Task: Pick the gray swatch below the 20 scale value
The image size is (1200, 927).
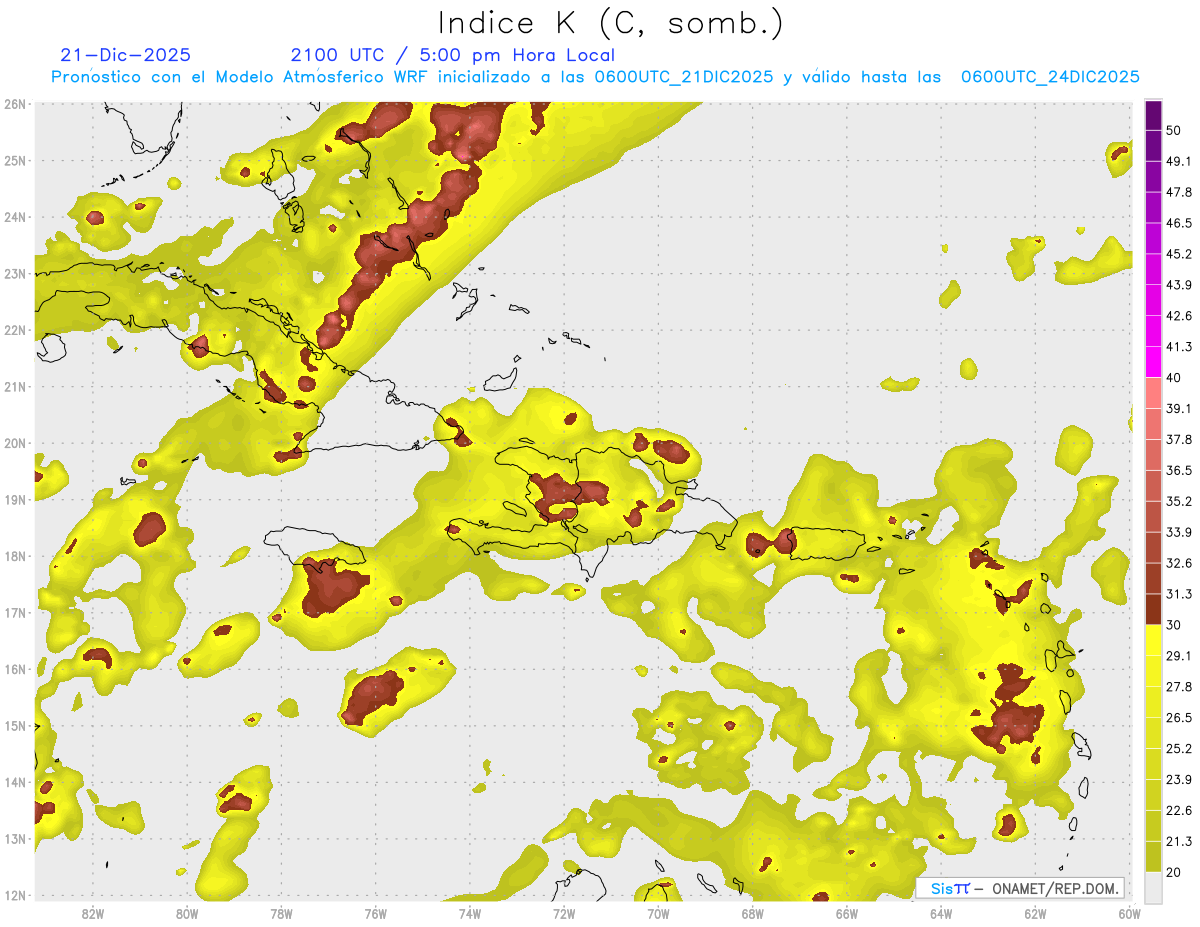Action: point(1153,887)
